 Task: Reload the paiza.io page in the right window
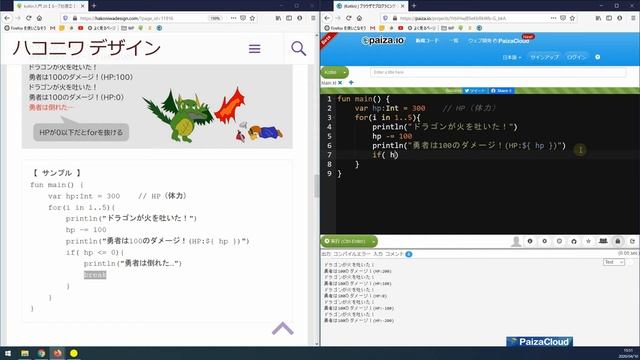[349, 18]
